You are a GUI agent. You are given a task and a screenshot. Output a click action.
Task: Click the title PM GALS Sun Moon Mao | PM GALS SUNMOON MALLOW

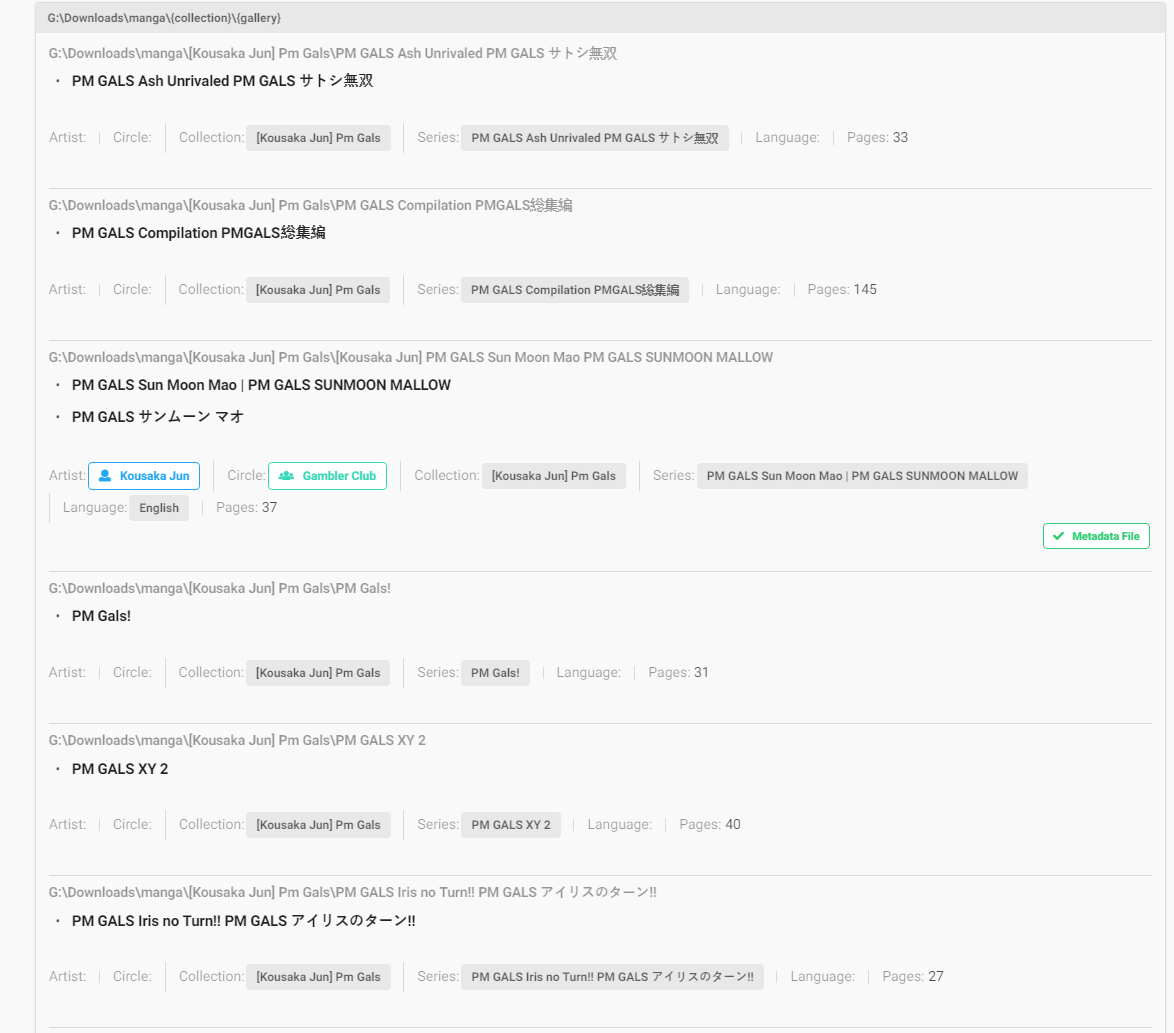[261, 384]
